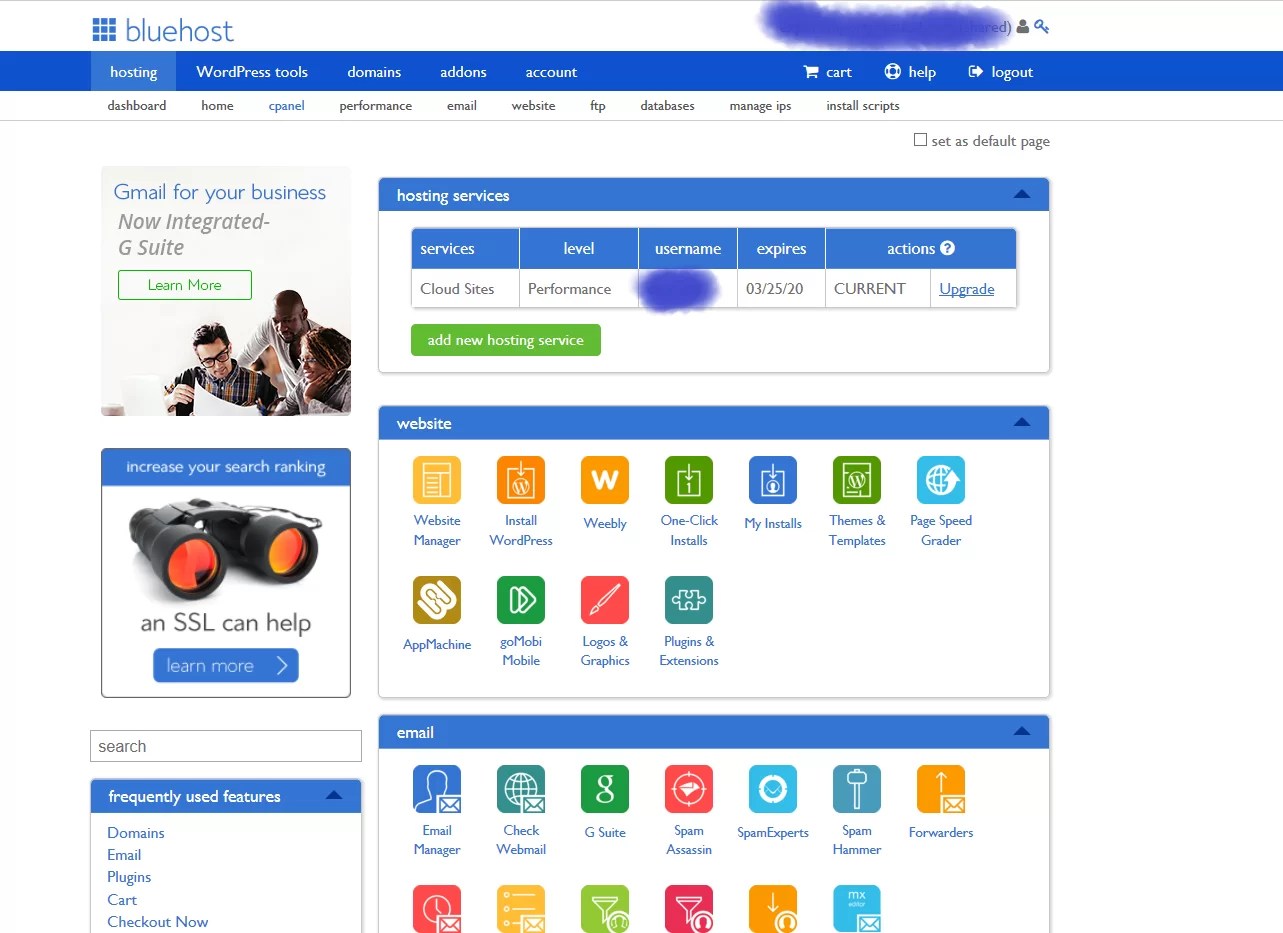Open the Email Manager
The width and height of the screenshot is (1283, 933).
tap(437, 789)
